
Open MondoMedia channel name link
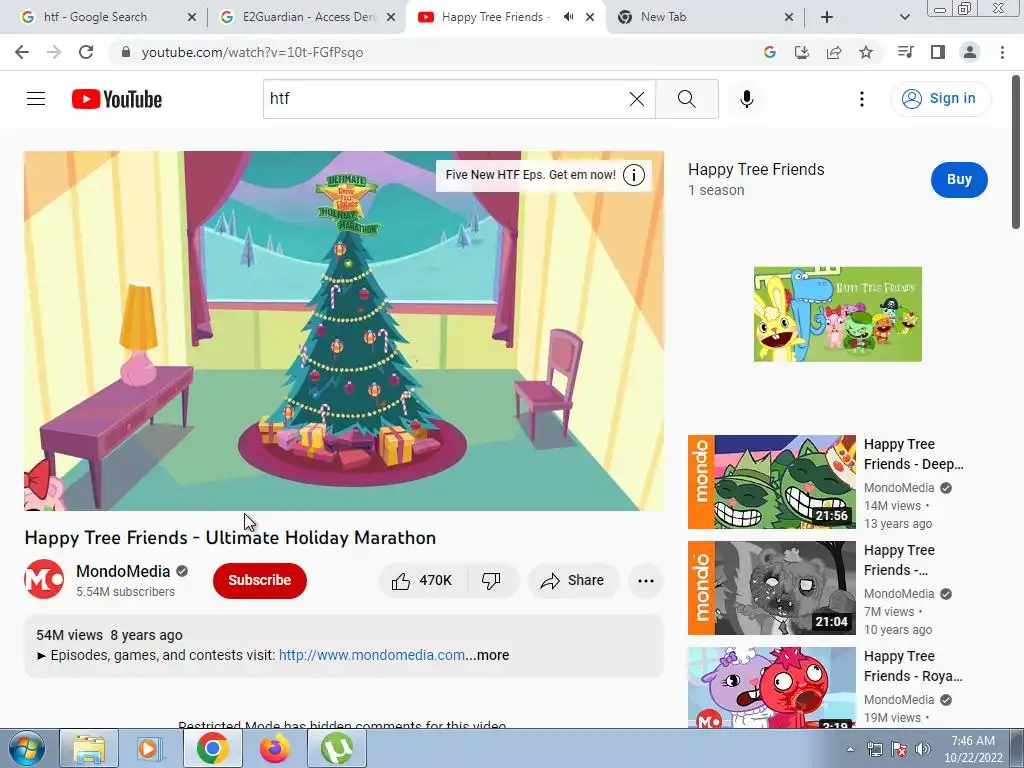tap(123, 571)
